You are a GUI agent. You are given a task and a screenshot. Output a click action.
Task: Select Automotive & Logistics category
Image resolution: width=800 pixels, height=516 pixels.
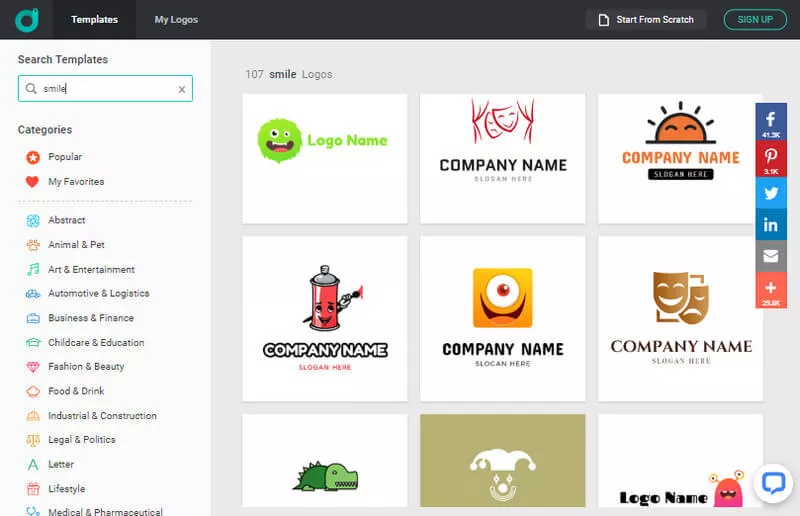[98, 293]
